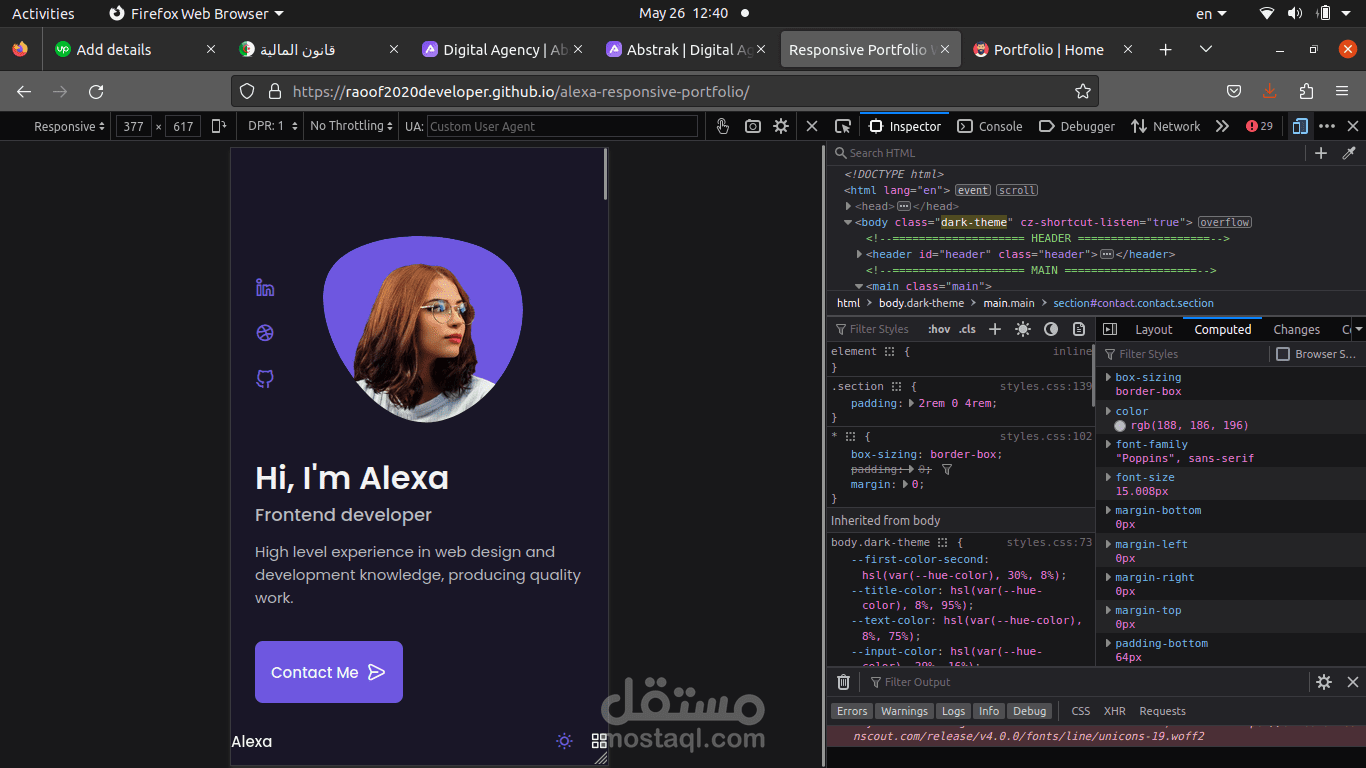Image resolution: width=1366 pixels, height=768 pixels.
Task: Switch to the Debugger tab
Action: tap(1077, 126)
